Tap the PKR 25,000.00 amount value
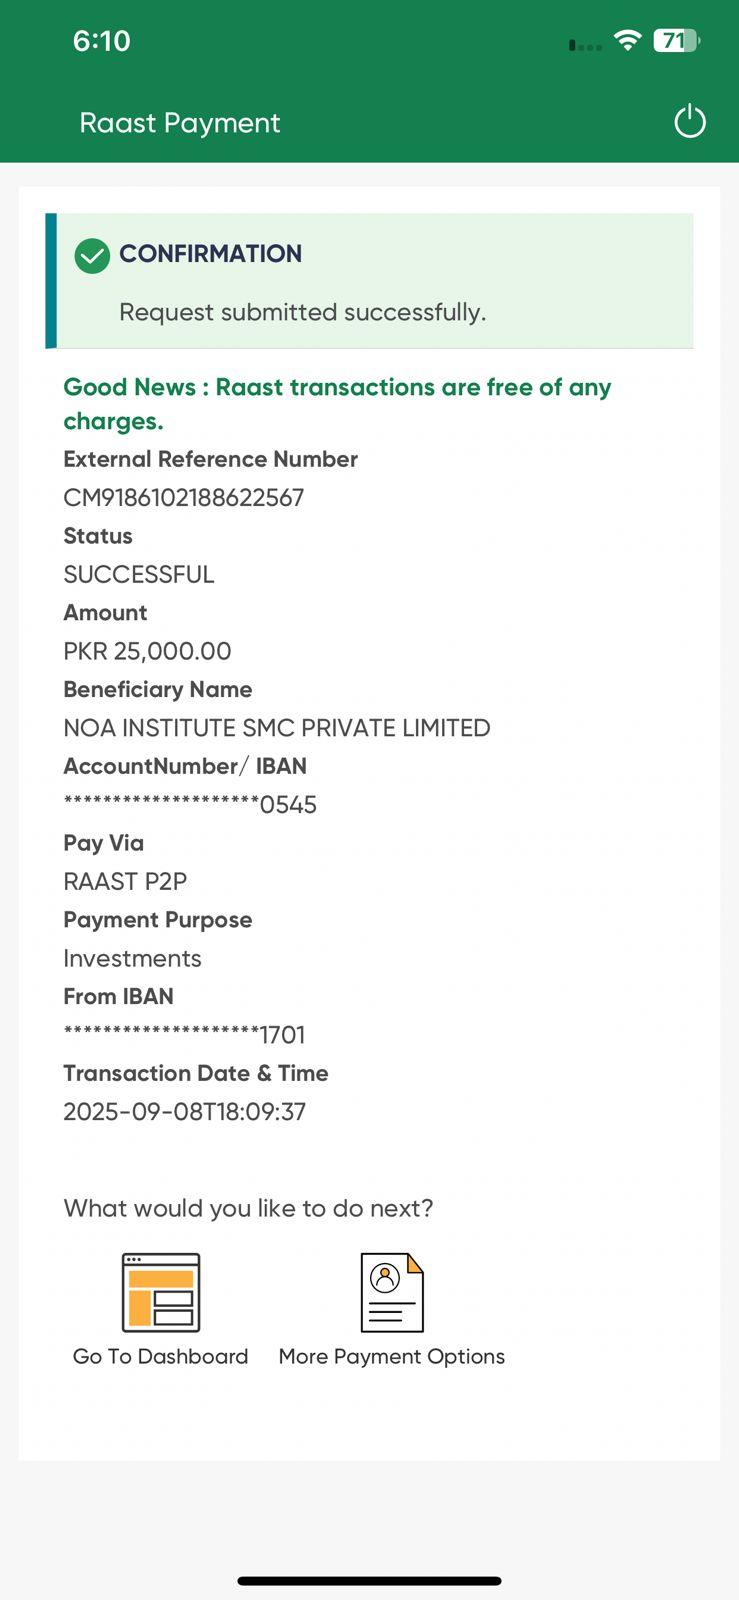 [x=147, y=651]
